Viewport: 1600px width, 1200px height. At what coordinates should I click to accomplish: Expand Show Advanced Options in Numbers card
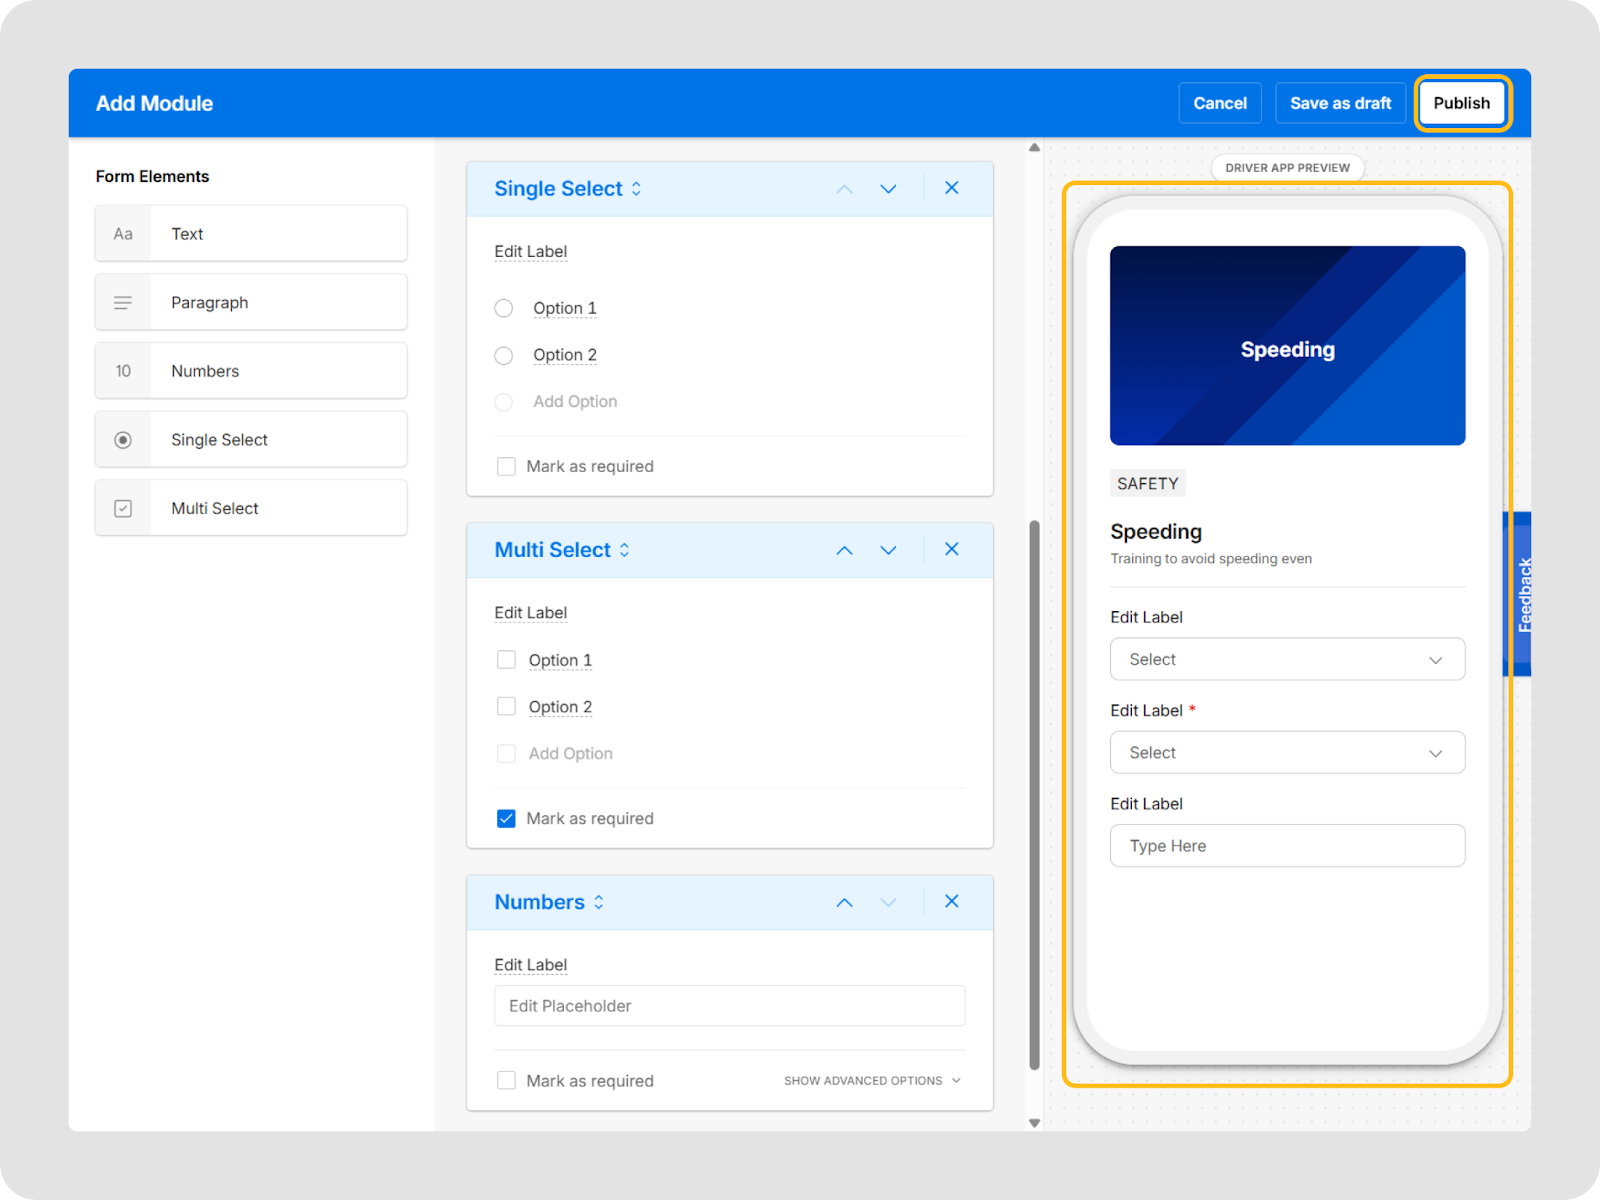871,1081
